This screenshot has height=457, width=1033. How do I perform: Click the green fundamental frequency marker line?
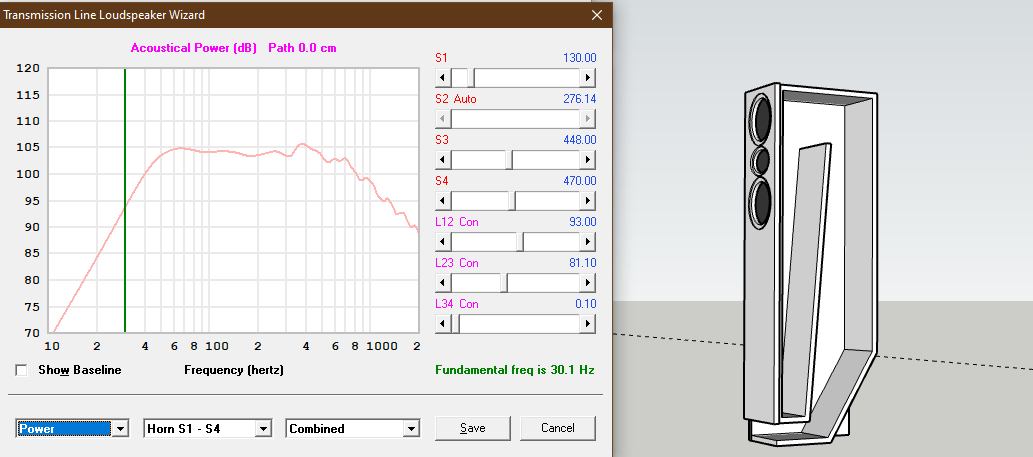125,200
